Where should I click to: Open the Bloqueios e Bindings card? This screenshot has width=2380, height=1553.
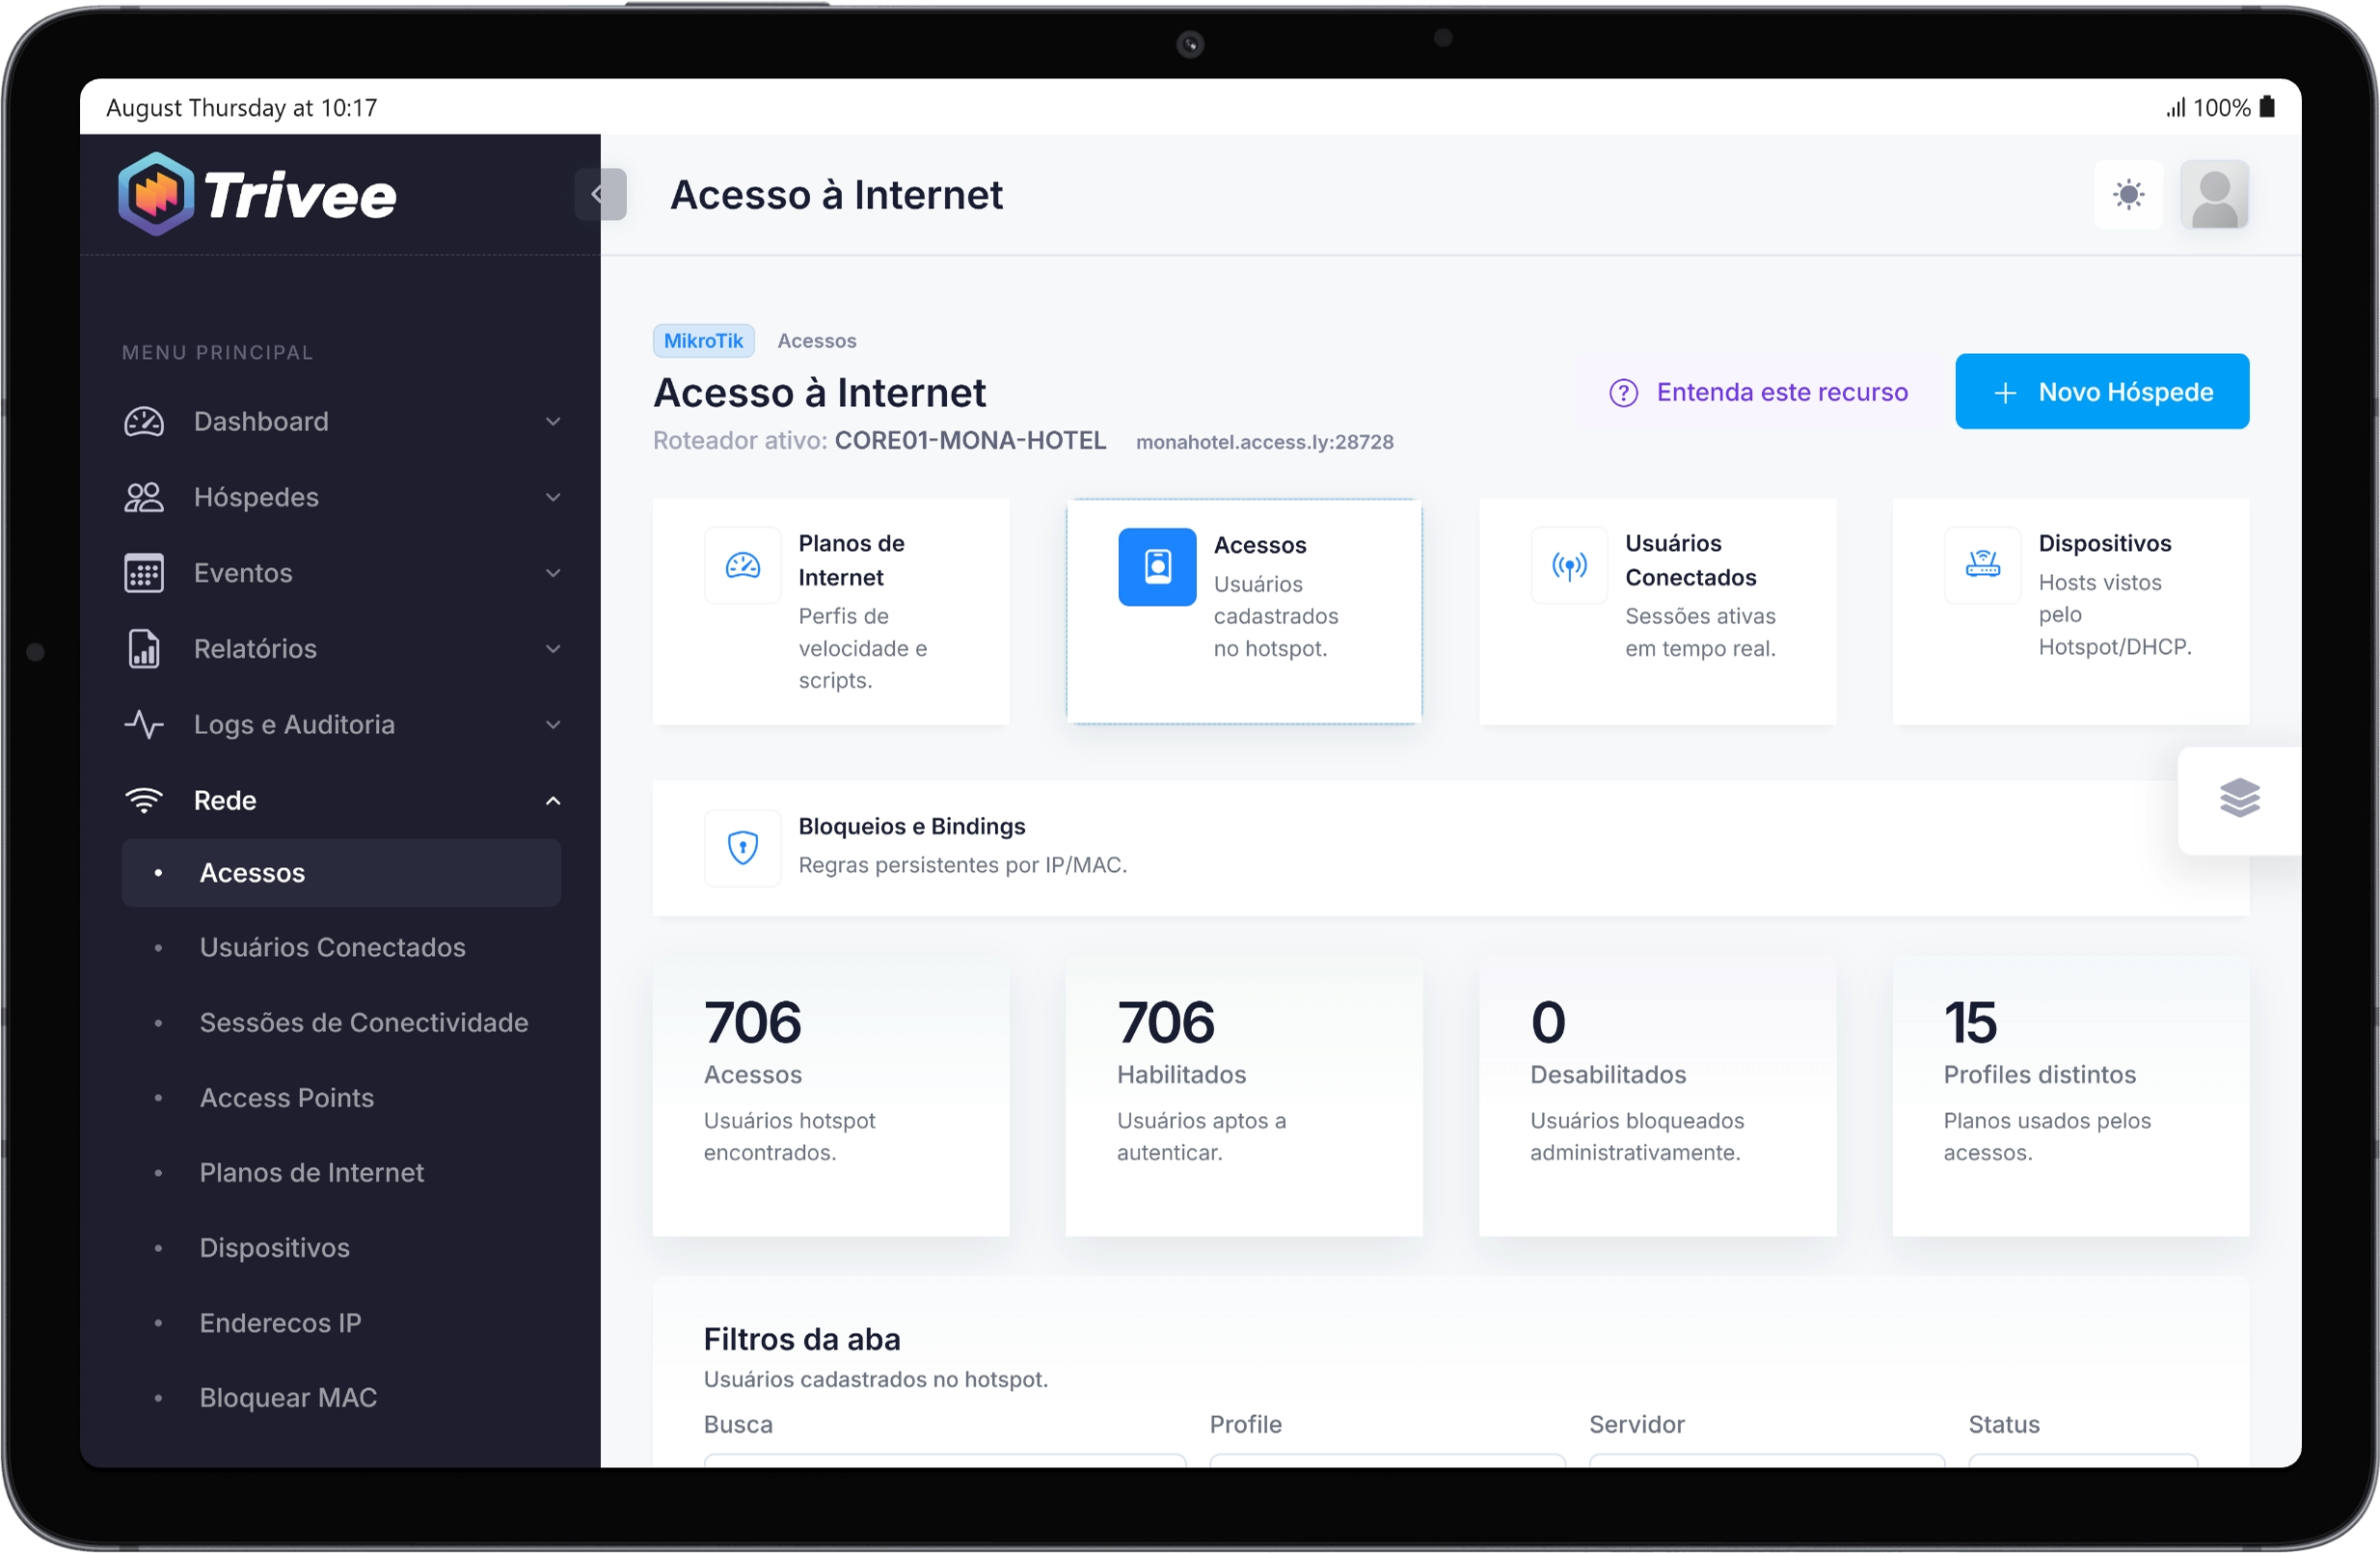[x=1450, y=848]
